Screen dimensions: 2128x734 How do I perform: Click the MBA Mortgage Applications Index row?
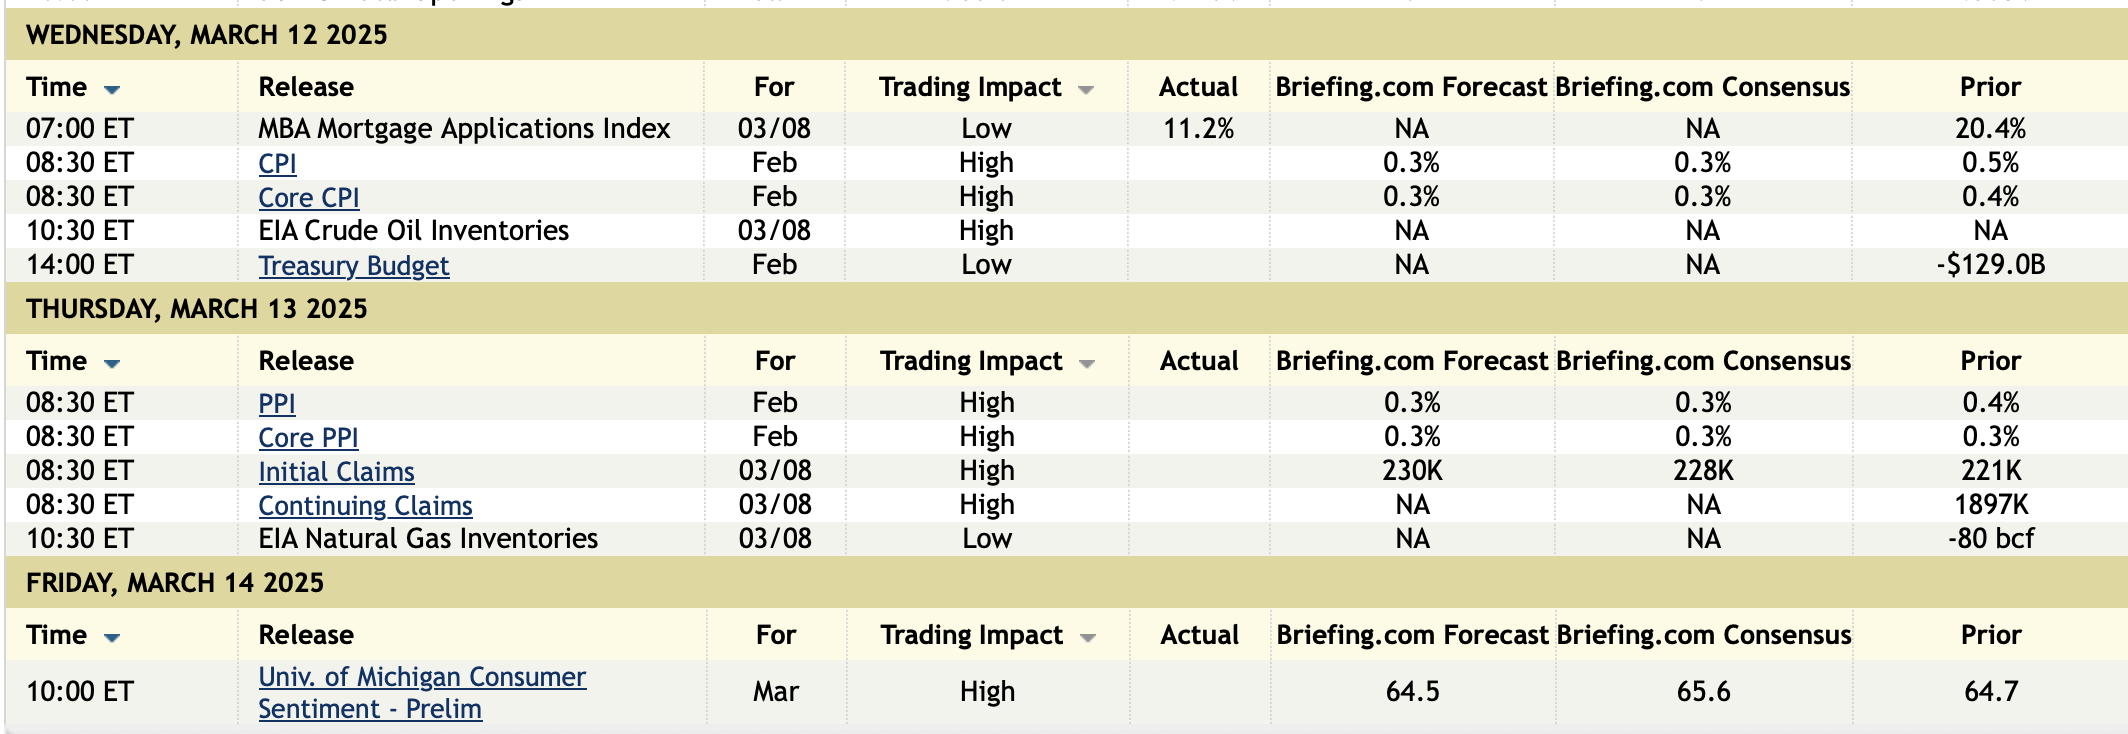click(x=464, y=129)
